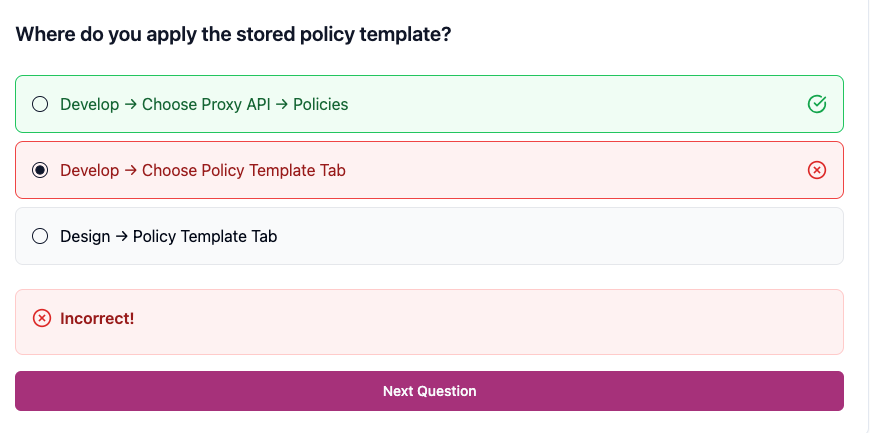Click the first arrow after "Develop" in green option
Viewport: 870px width, 433px height.
130,105
